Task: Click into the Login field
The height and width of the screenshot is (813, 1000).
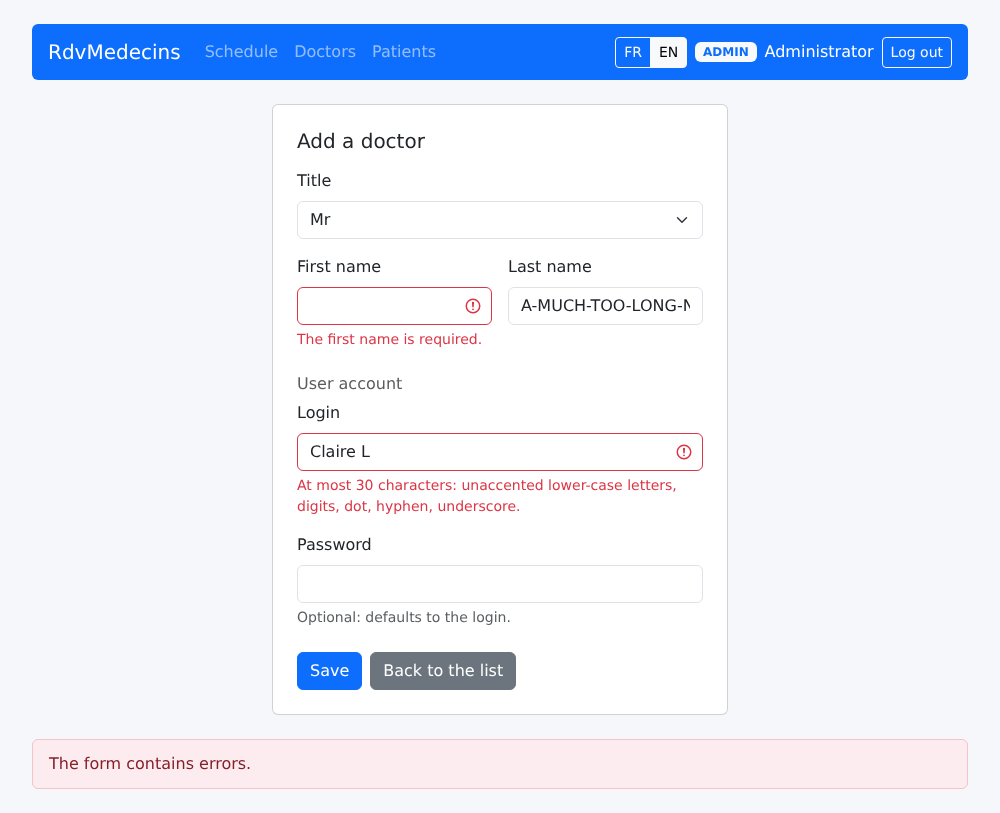Action: click(x=500, y=452)
